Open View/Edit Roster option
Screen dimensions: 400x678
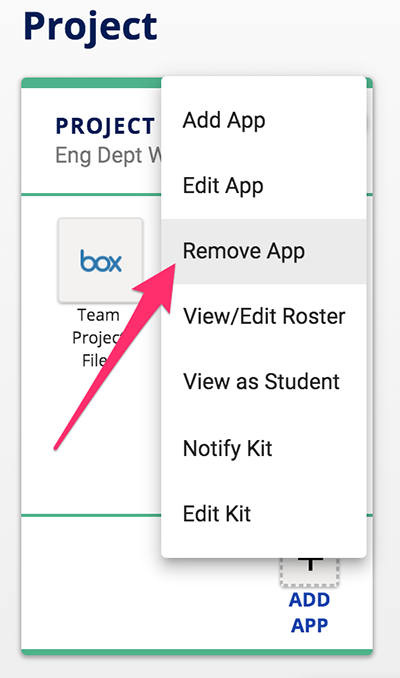pyautogui.click(x=264, y=317)
